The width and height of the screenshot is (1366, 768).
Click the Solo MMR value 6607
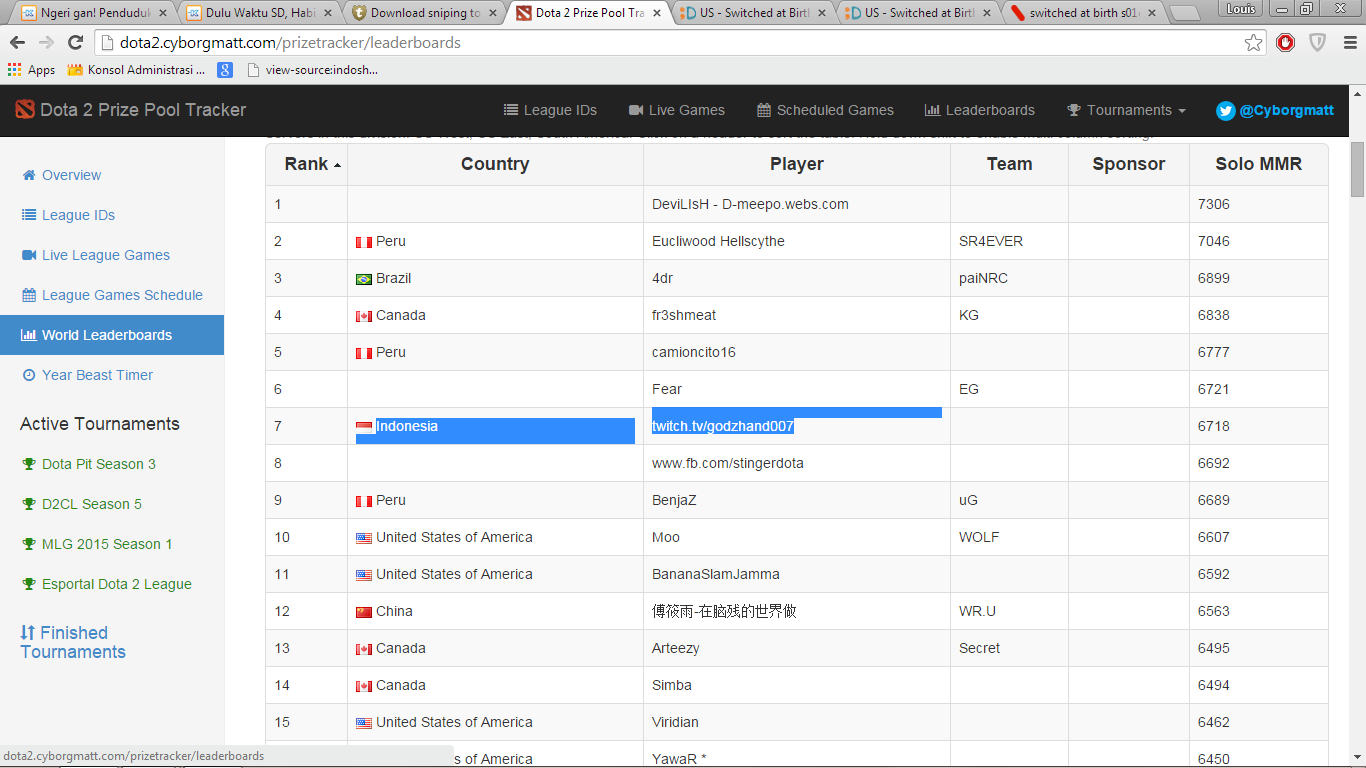(1214, 537)
